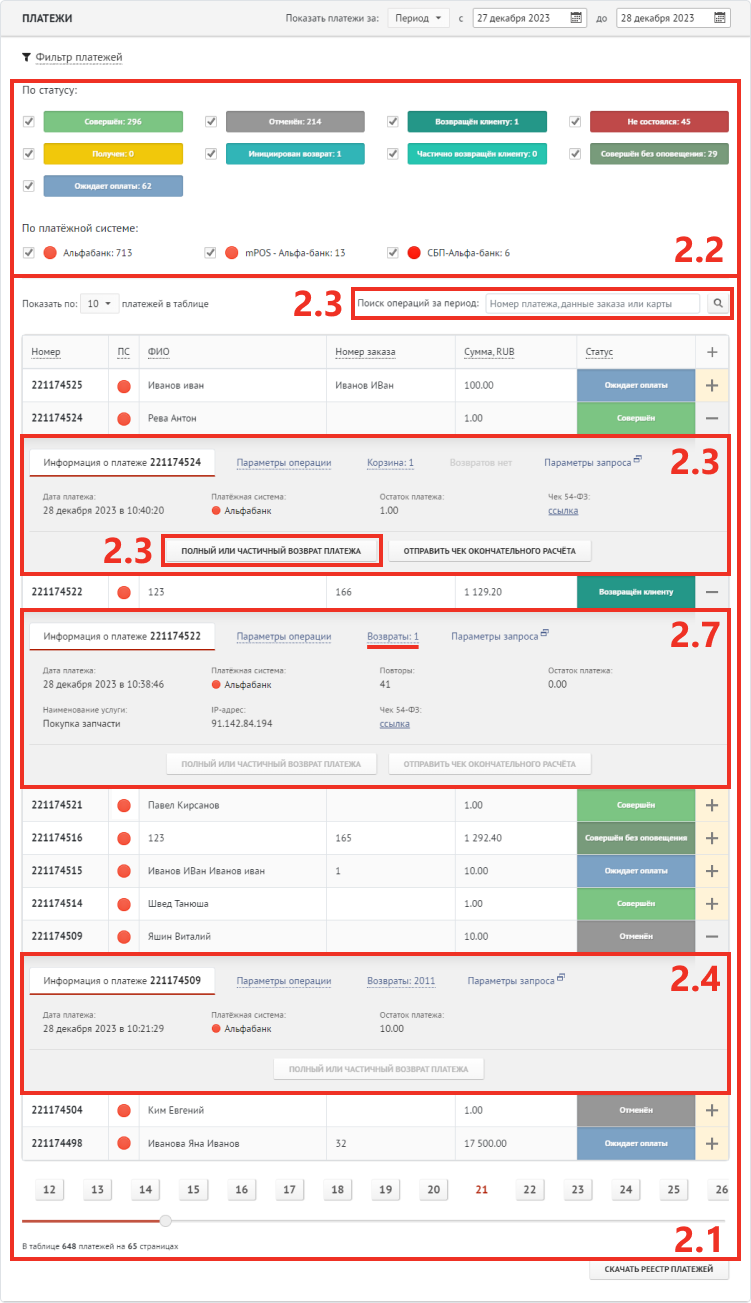Image resolution: width=751 pixels, height=1303 pixels.
Task: Open the rows per page dropdown
Action: 99,303
